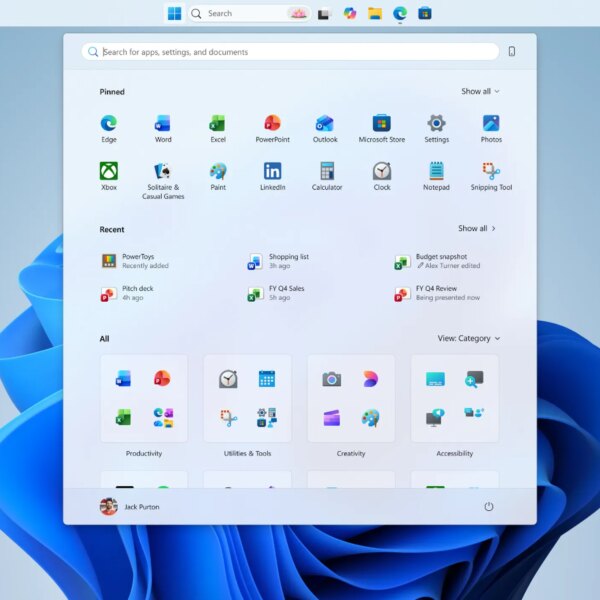
Task: Open the Notepad app
Action: (x=436, y=176)
